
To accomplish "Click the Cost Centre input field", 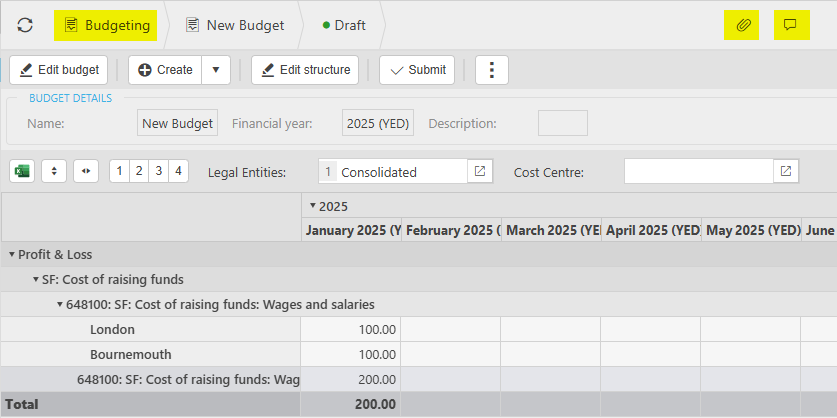I will click(x=698, y=171).
